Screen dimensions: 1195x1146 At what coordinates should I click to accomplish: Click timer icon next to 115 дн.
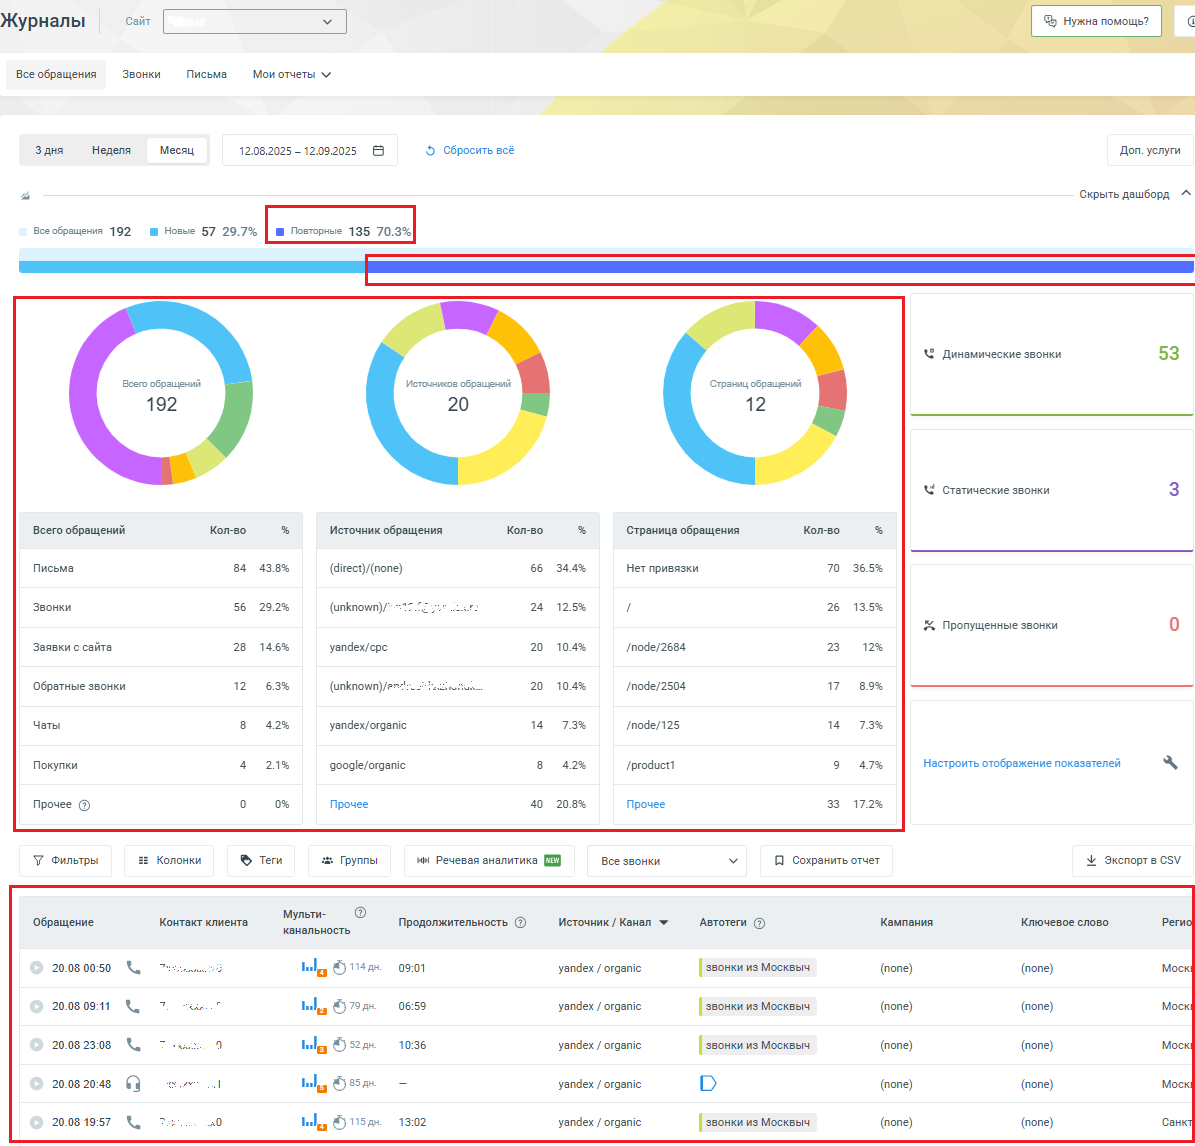339,1122
